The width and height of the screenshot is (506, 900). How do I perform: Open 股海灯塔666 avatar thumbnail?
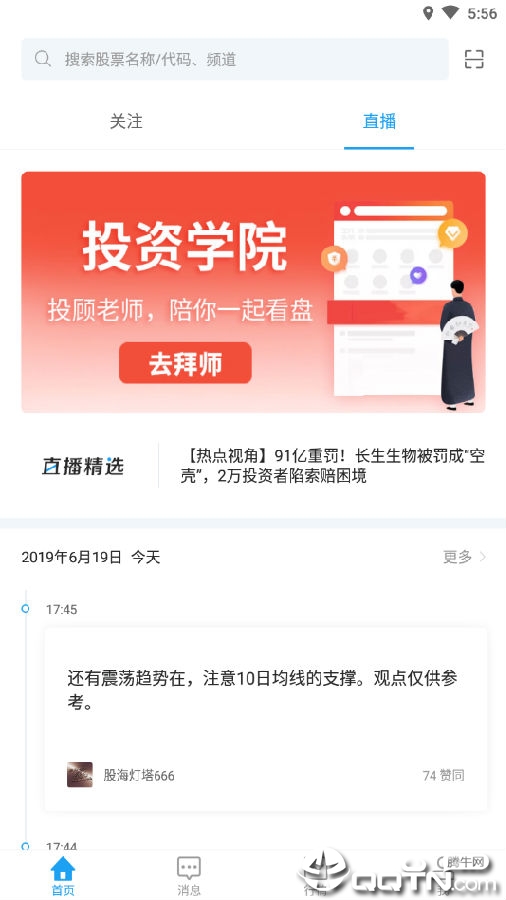click(x=80, y=775)
